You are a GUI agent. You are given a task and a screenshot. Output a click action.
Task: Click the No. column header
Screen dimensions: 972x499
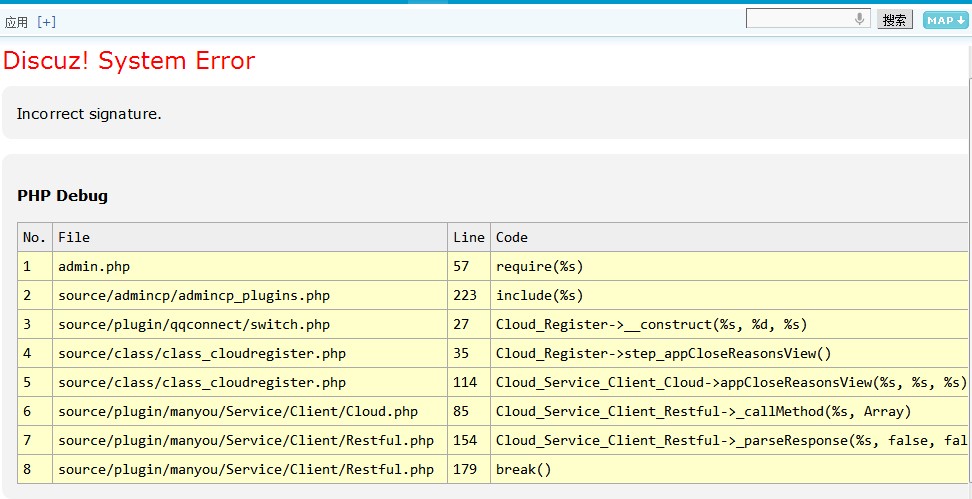pos(35,237)
